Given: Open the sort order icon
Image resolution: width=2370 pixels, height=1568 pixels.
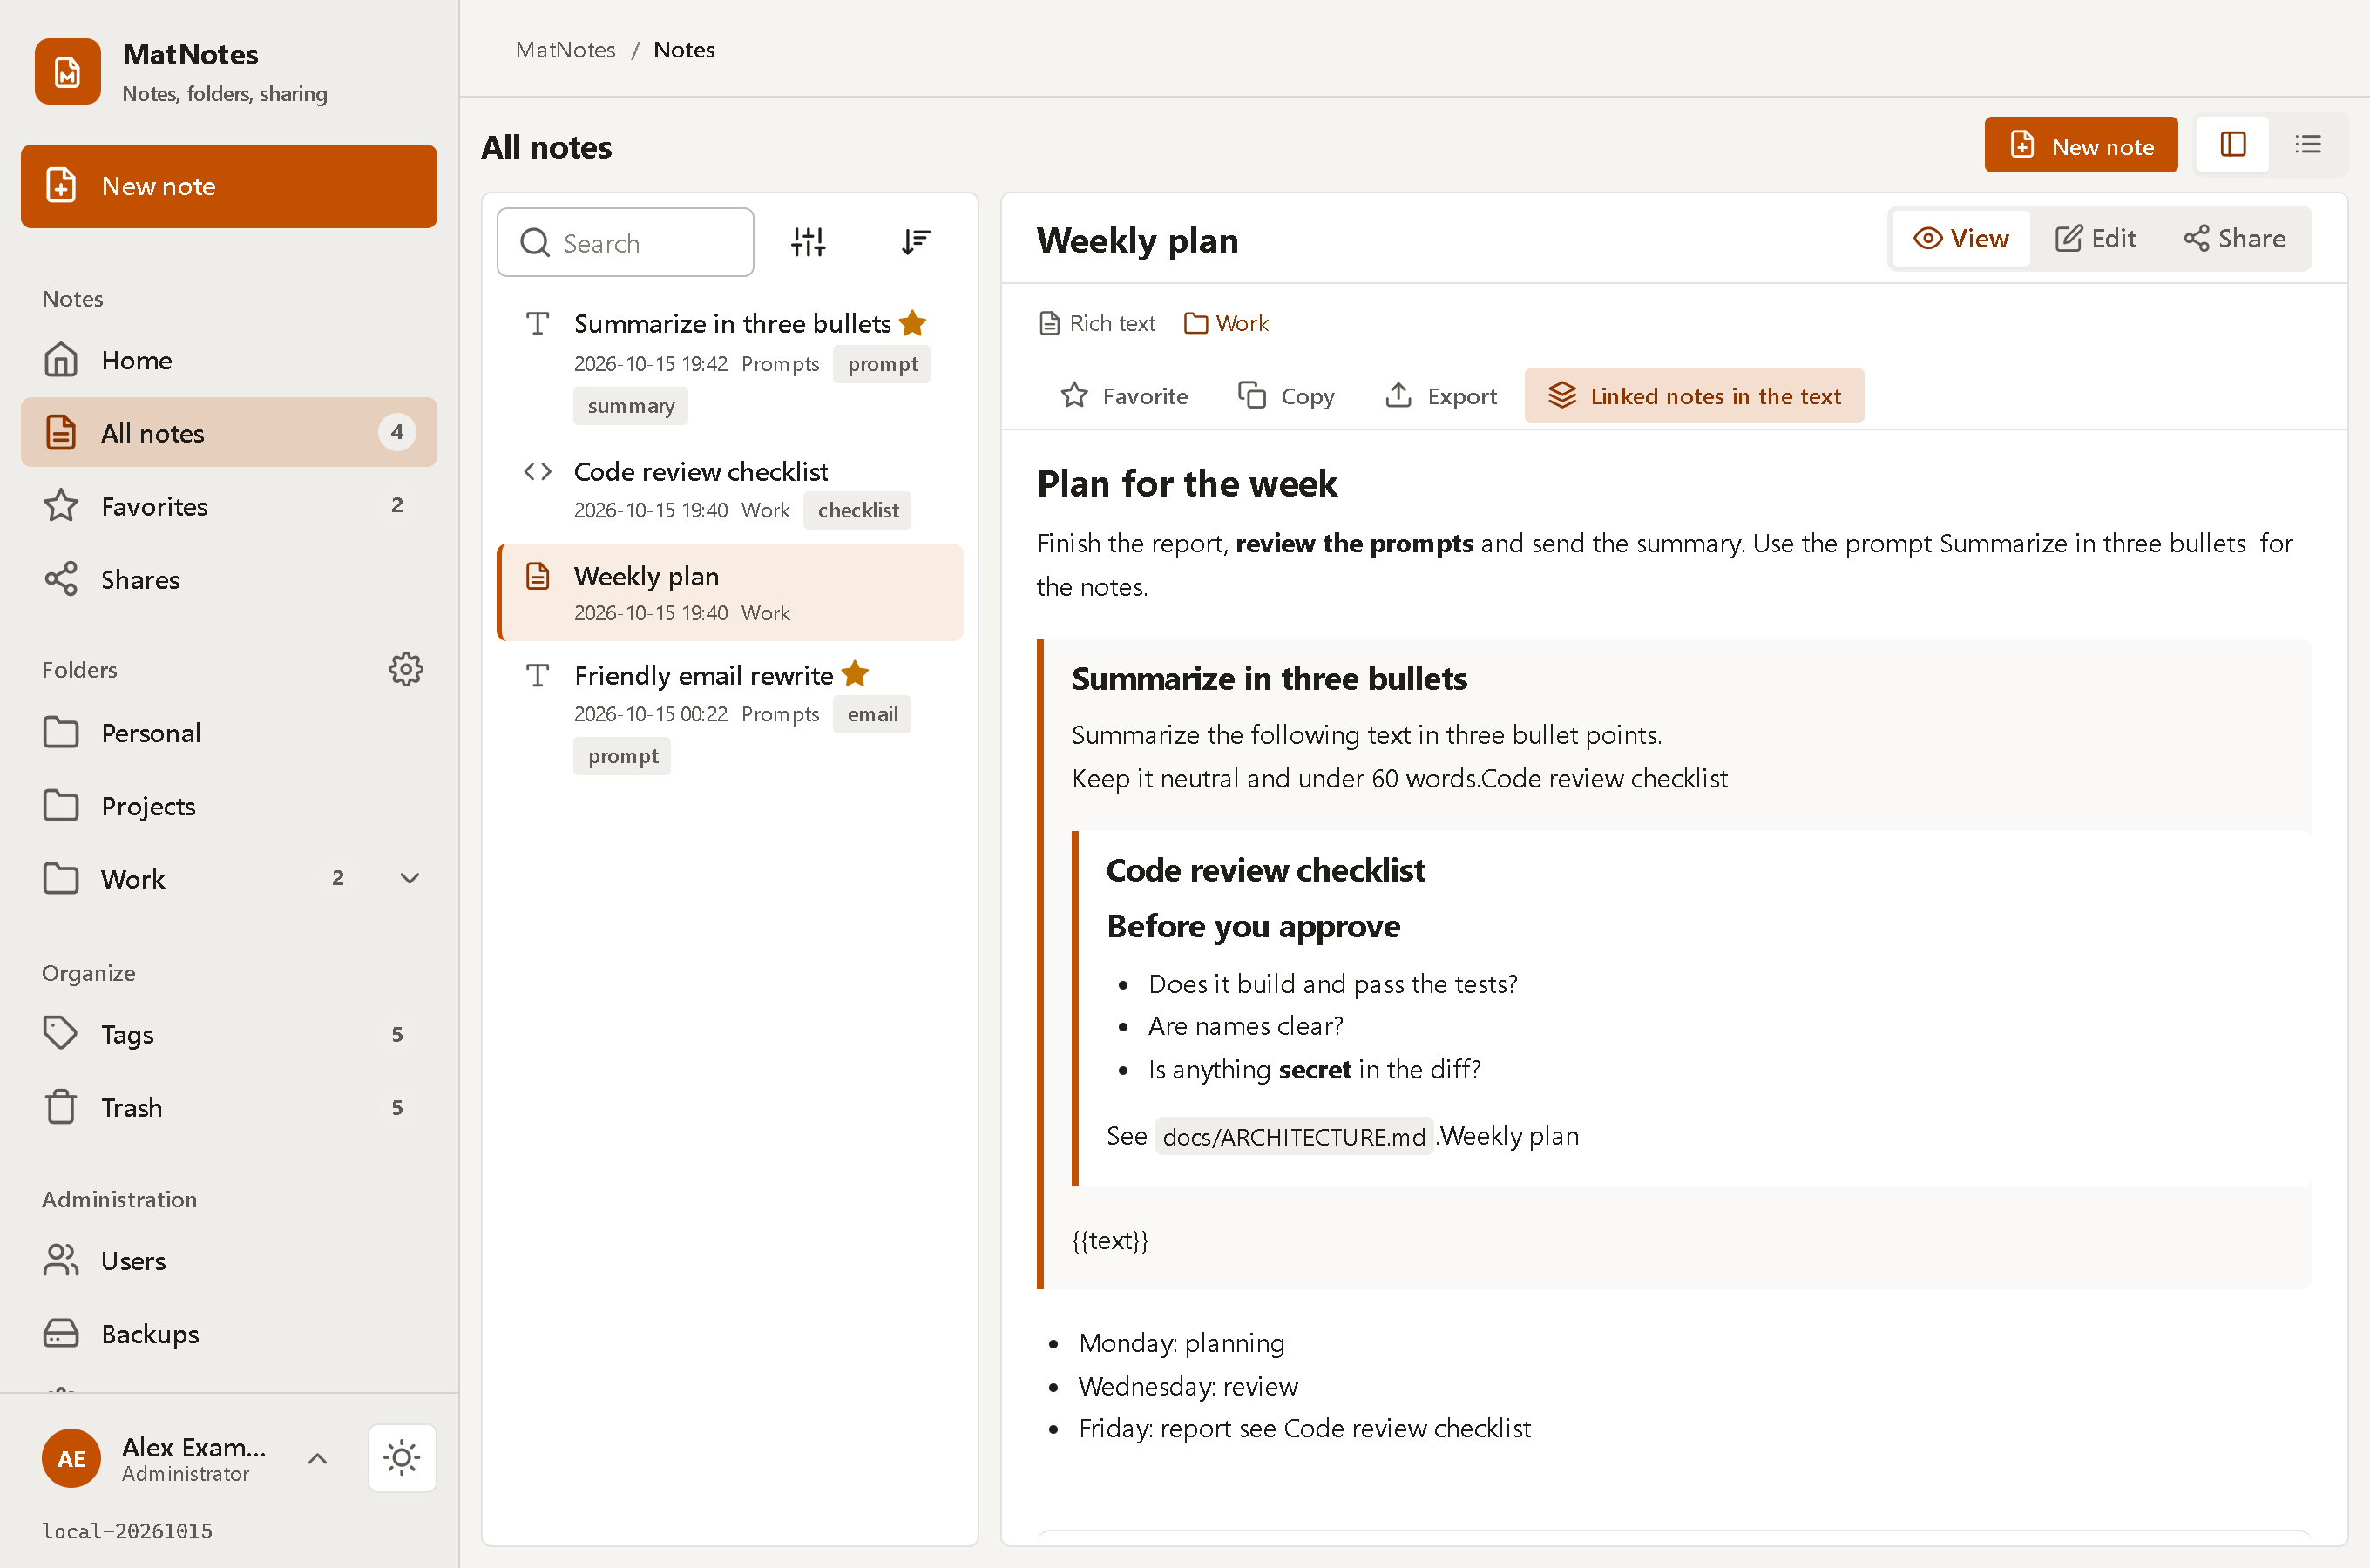Looking at the screenshot, I should coord(915,242).
